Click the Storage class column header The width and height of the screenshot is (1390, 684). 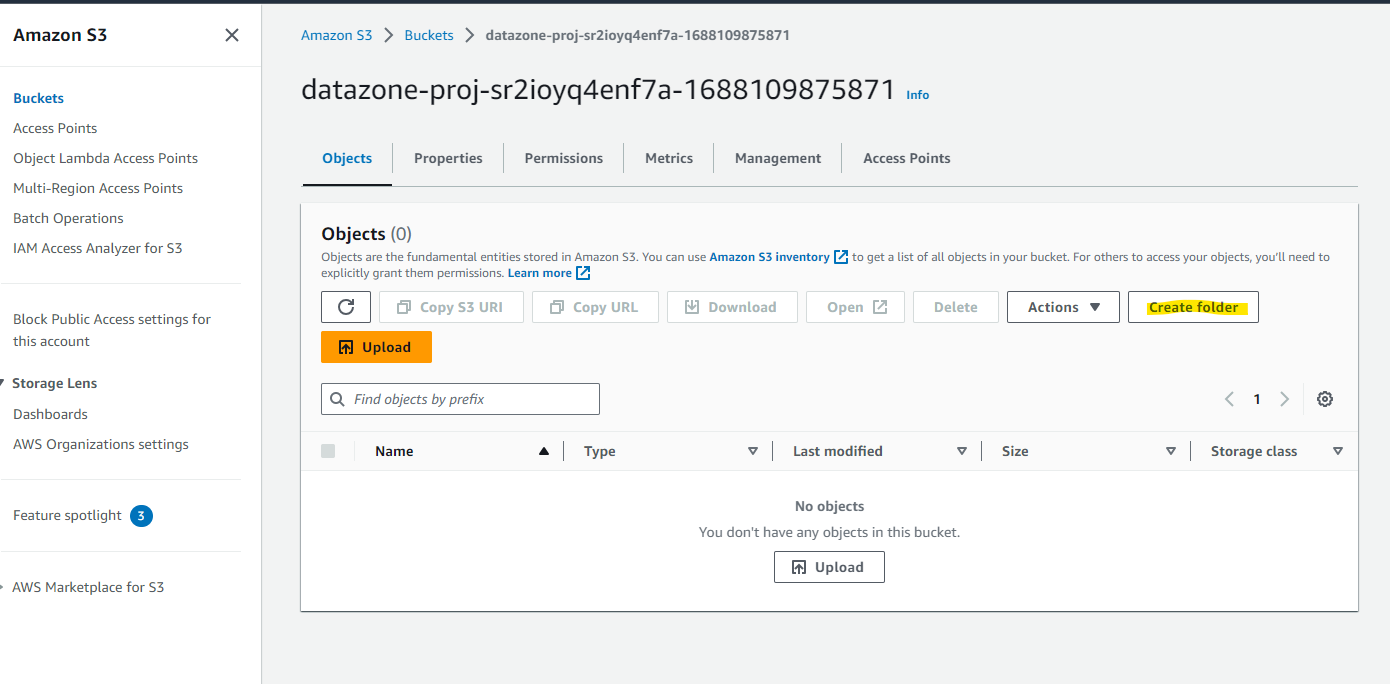pos(1254,451)
